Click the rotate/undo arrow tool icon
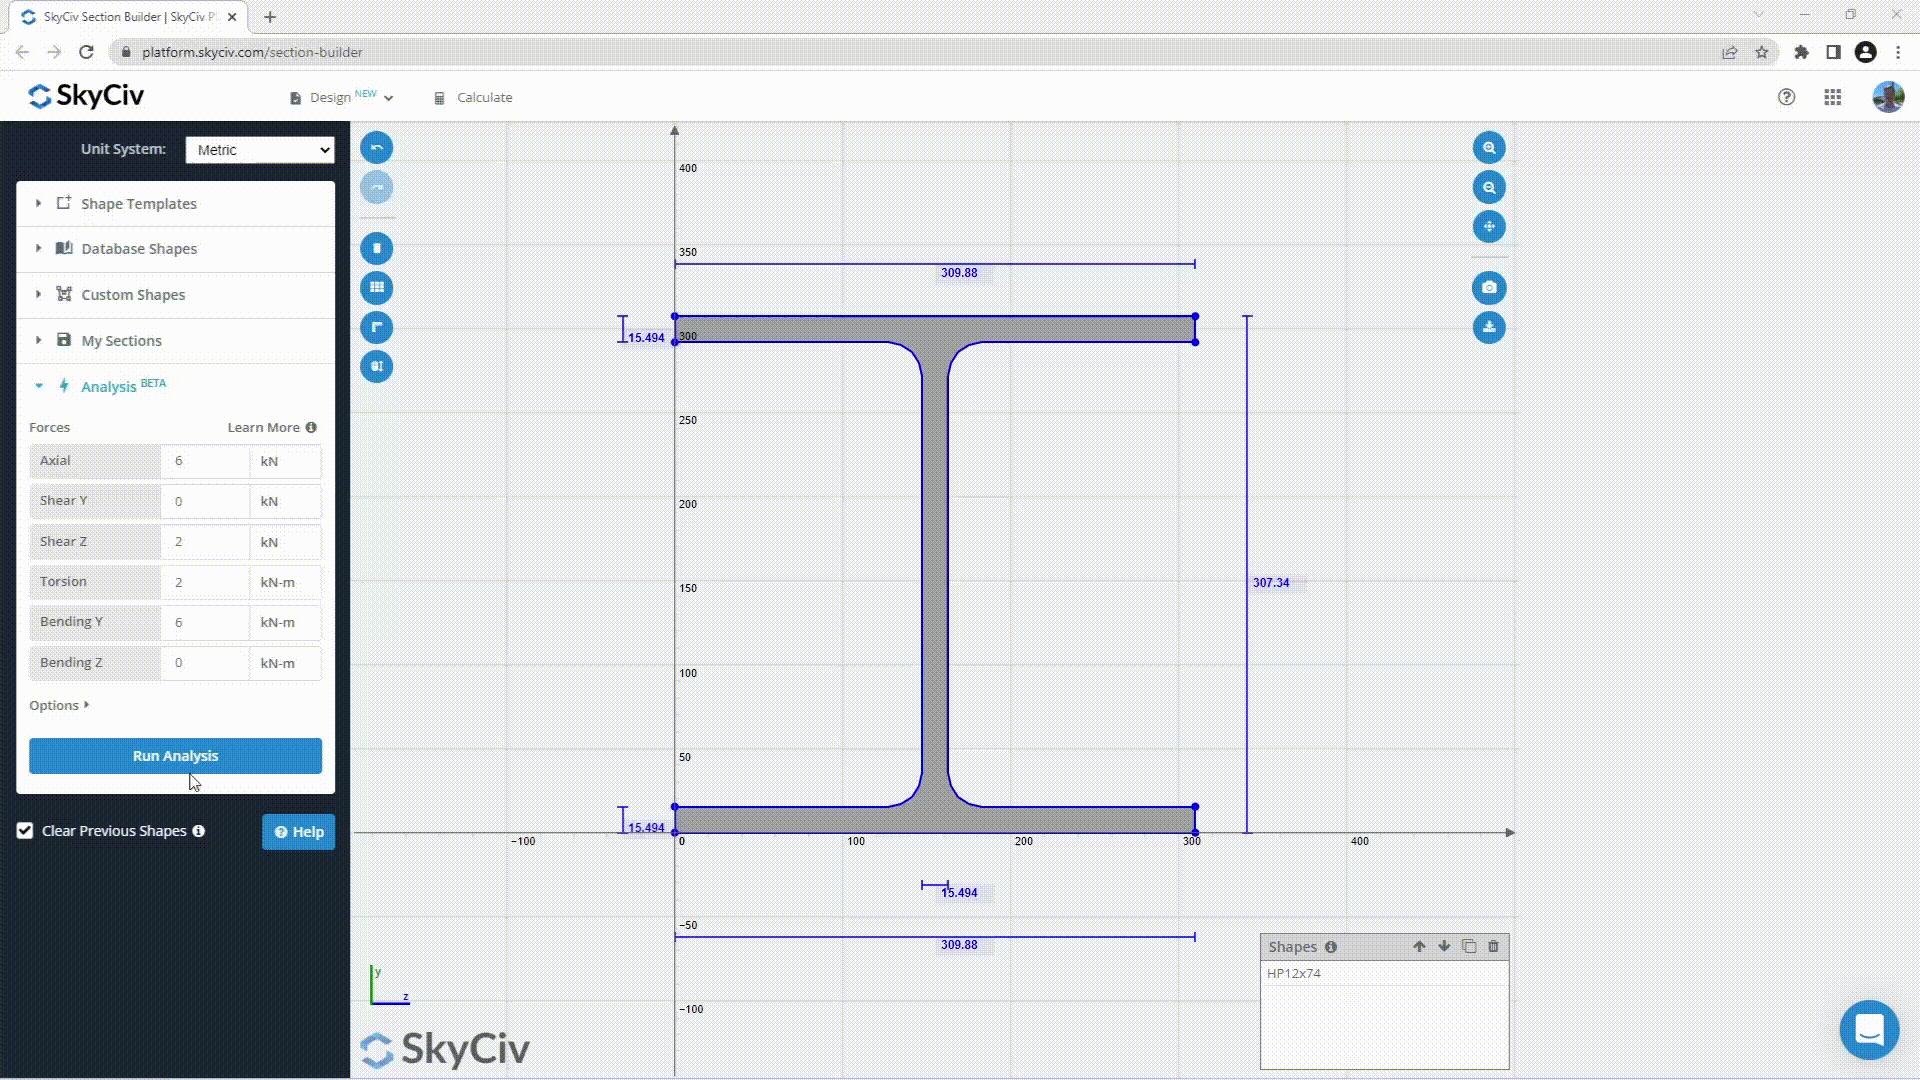 tap(376, 148)
